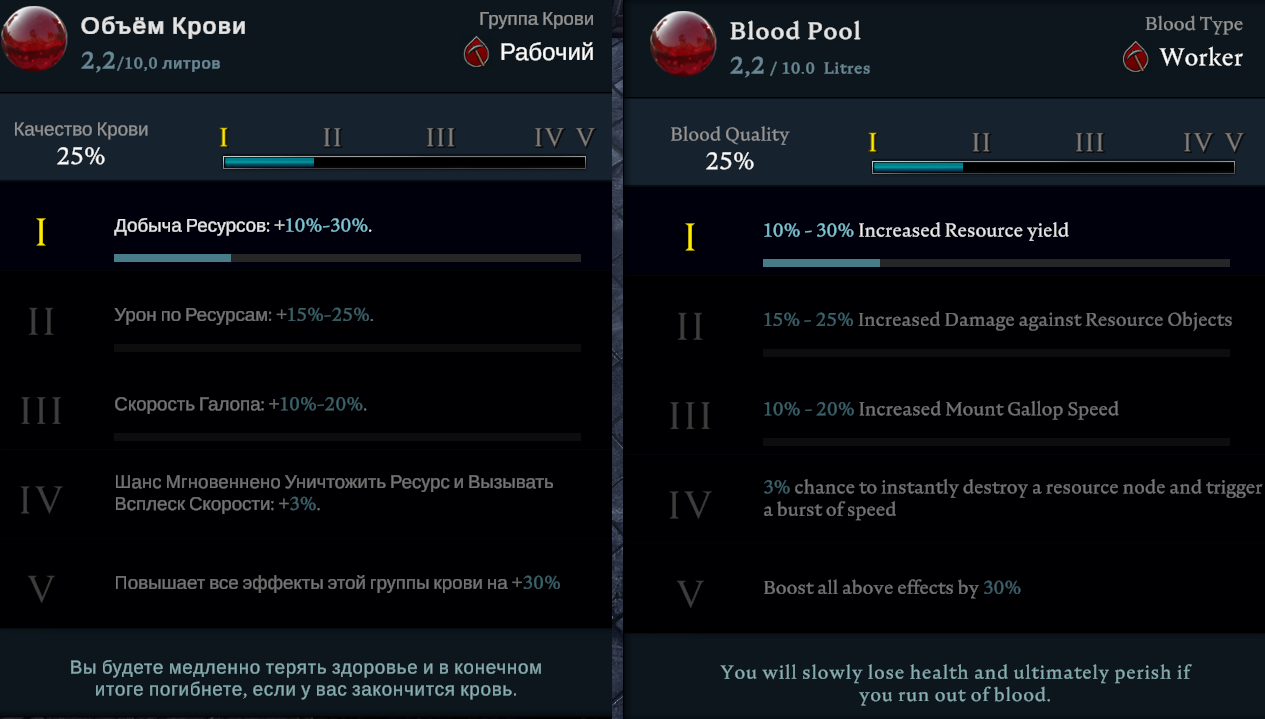1265x719 pixels.
Task: Select tier II numeral in English effects list
Action: click(x=690, y=326)
